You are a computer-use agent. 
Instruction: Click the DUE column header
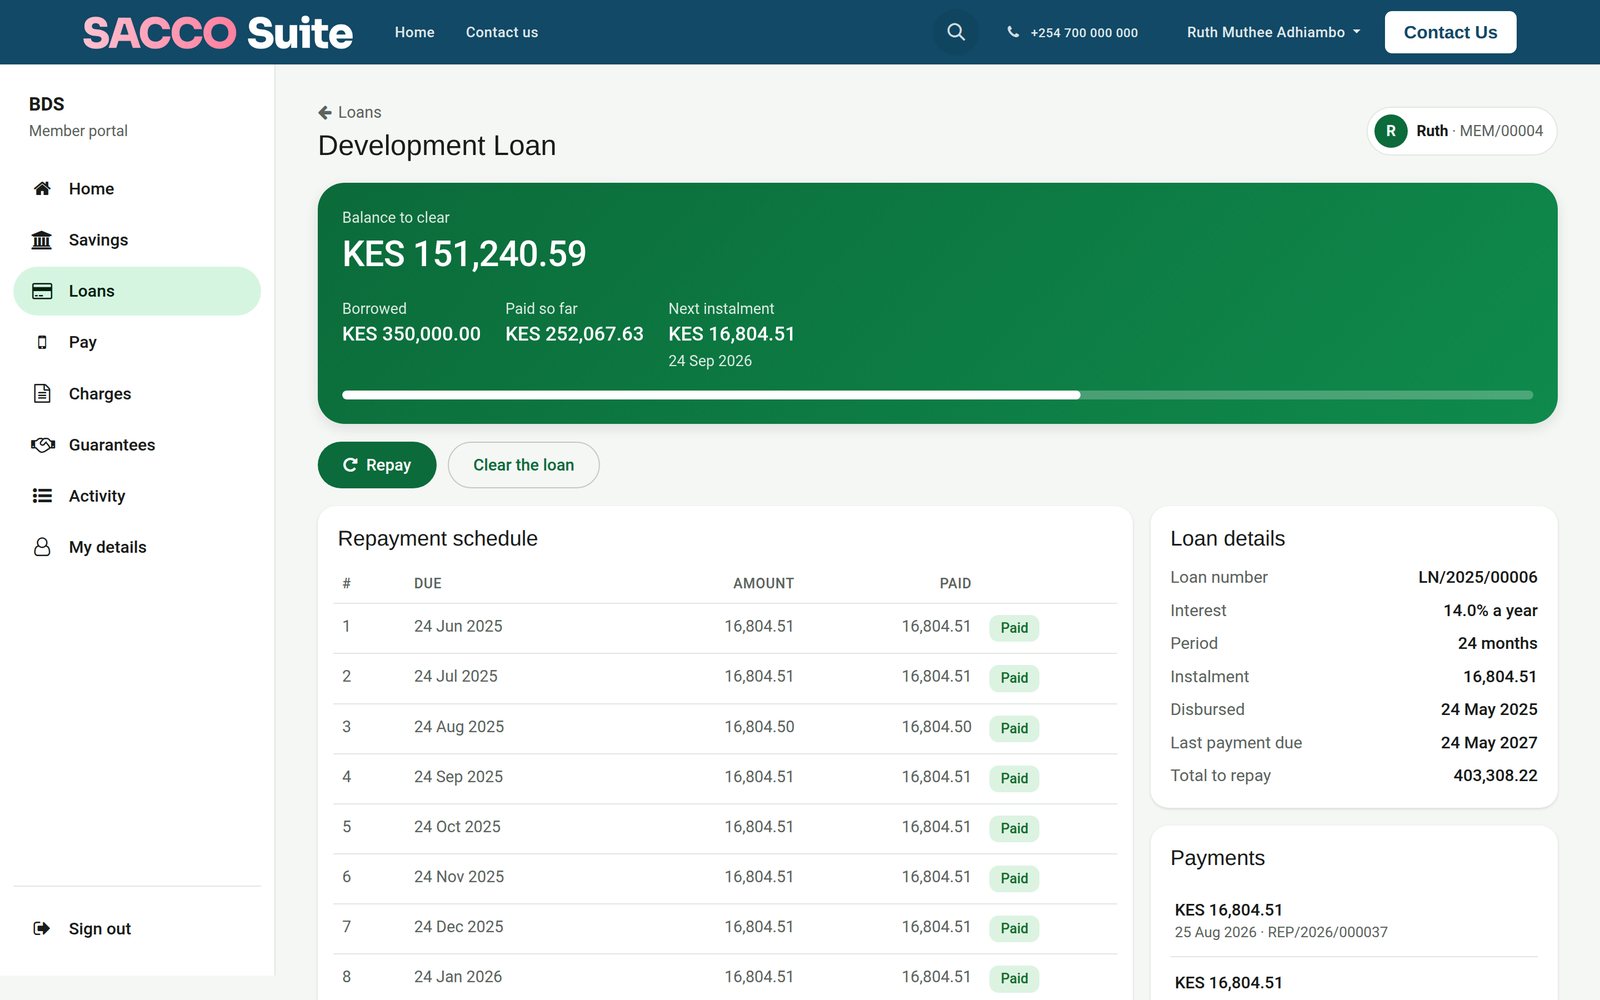428,583
